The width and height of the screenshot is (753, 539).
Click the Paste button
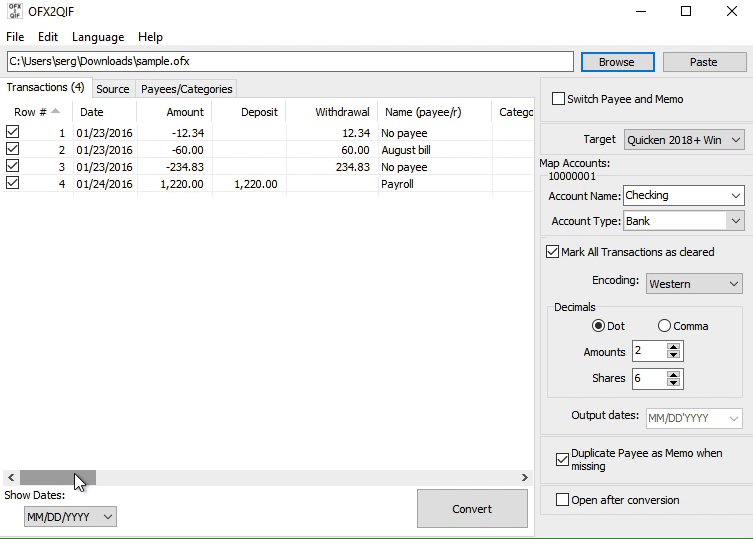click(704, 62)
